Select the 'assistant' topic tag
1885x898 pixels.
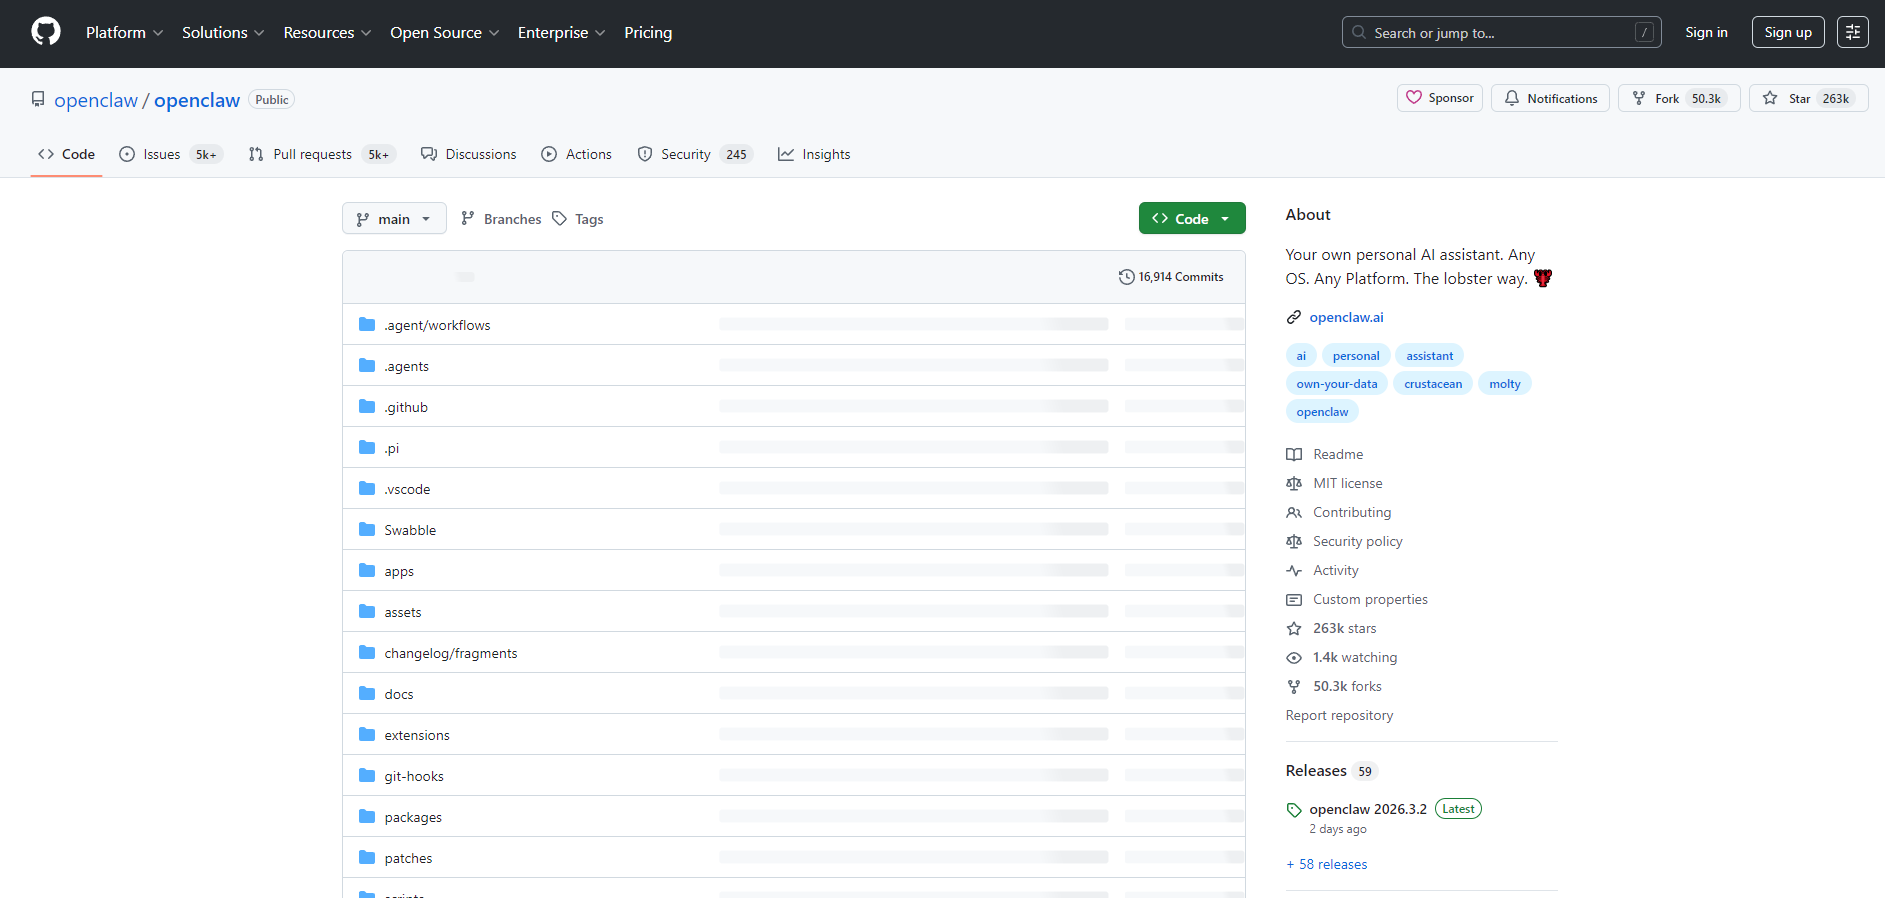point(1430,356)
